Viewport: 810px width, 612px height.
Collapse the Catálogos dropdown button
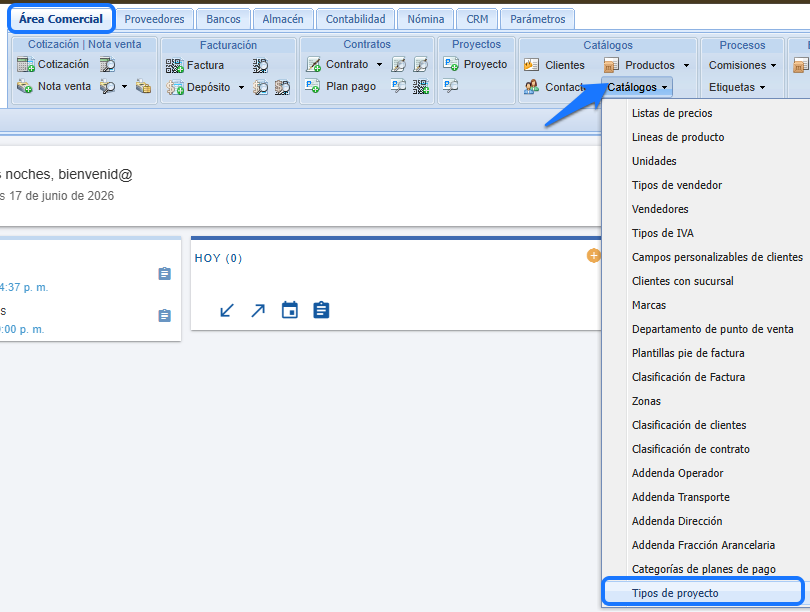(x=637, y=87)
